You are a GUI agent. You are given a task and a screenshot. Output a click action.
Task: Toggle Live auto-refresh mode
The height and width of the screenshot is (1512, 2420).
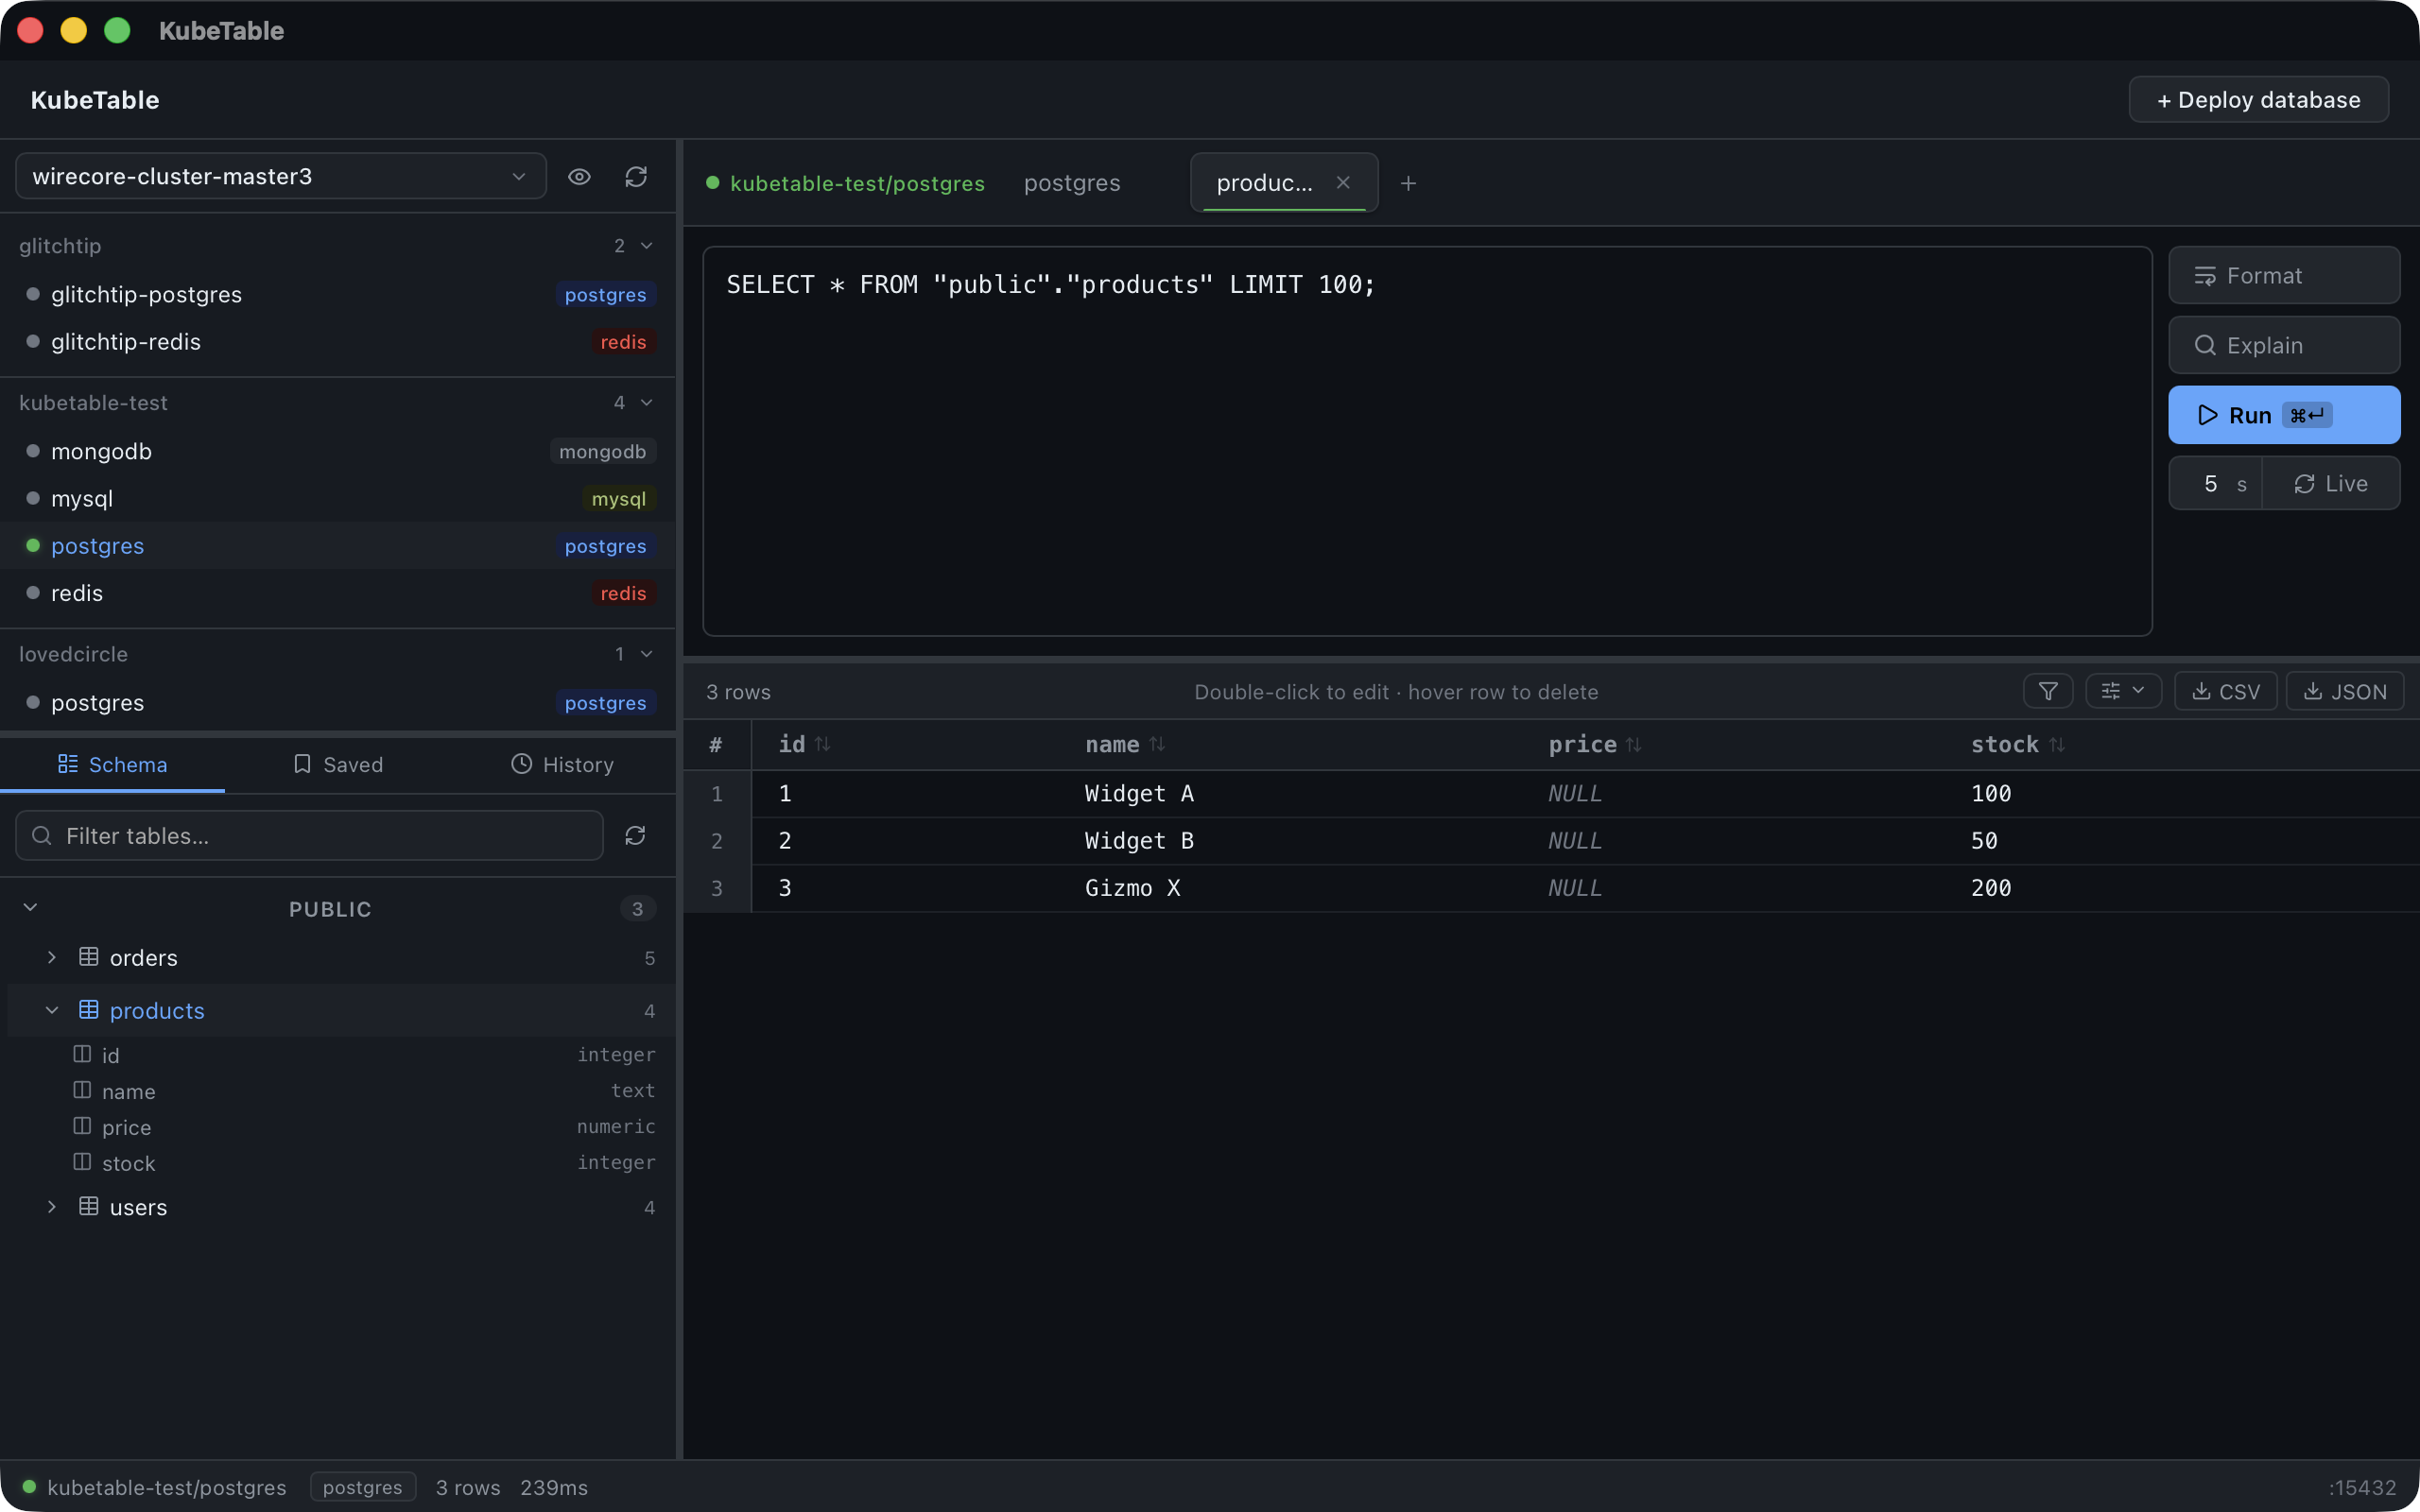(x=2331, y=484)
